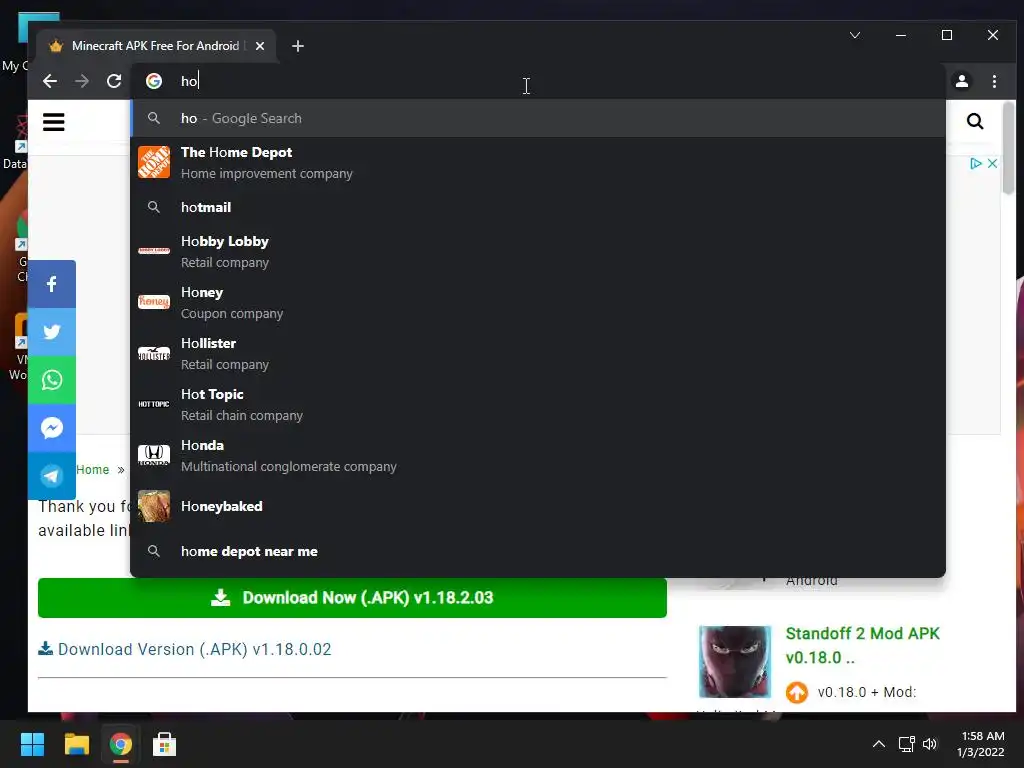Open Microsoft Store from the taskbar
Screen dimensions: 1024x768
click(165, 744)
